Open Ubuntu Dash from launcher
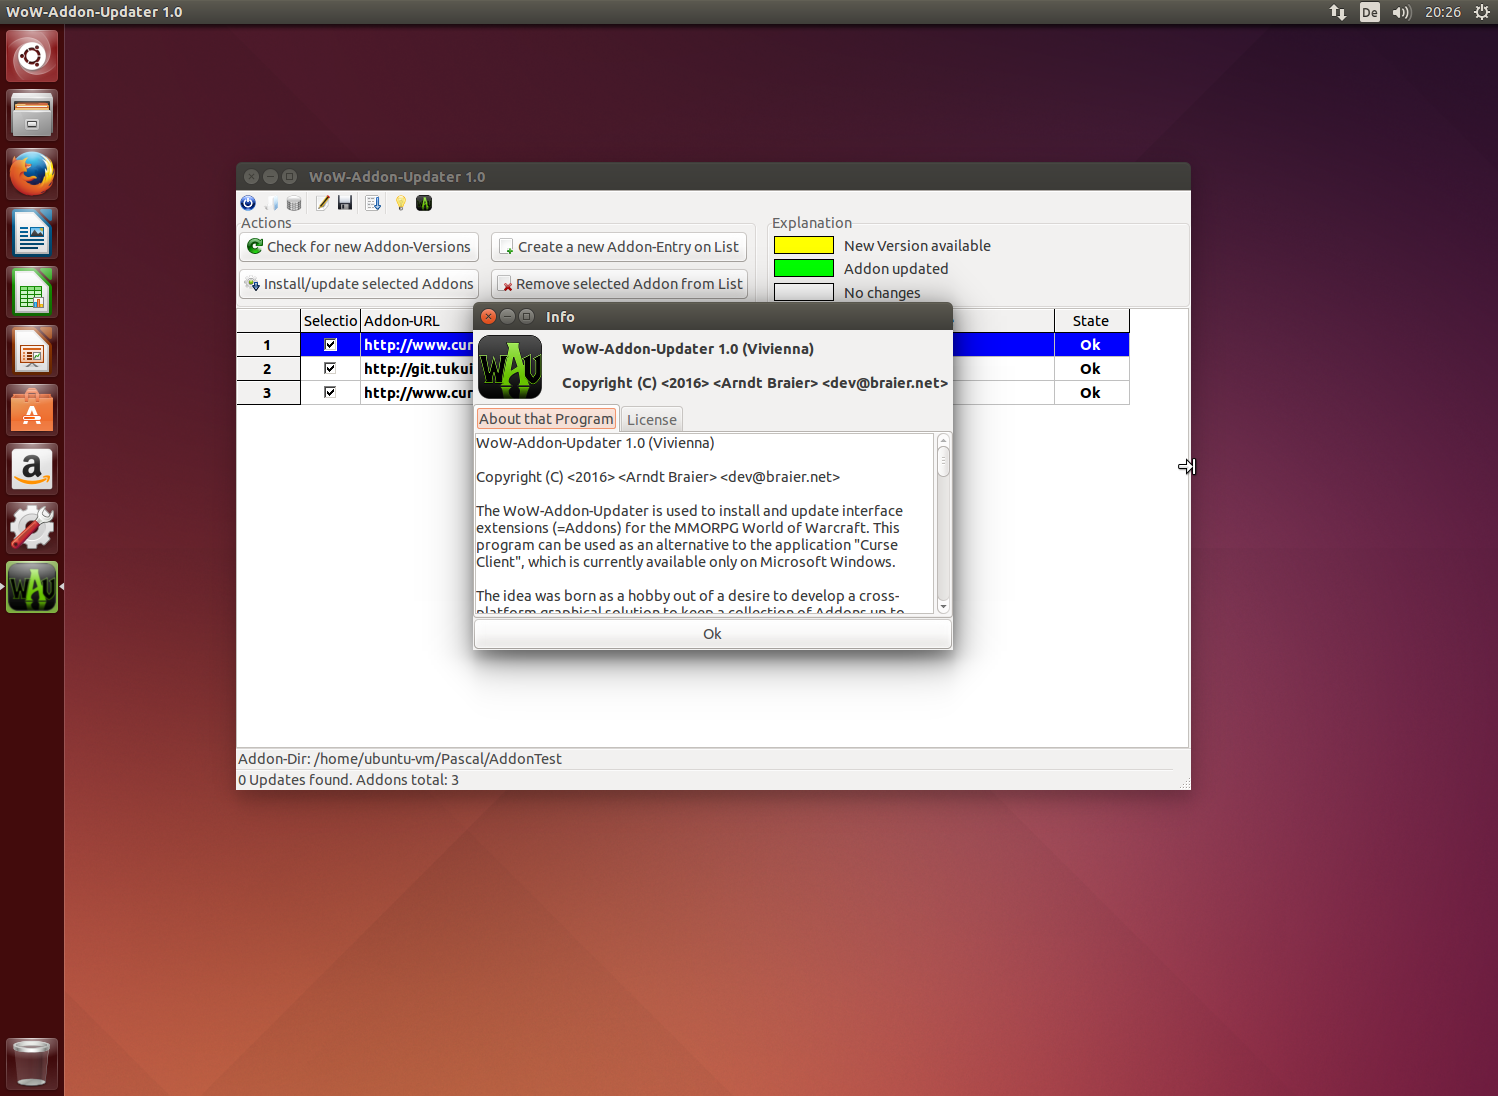Image resolution: width=1498 pixels, height=1096 pixels. click(x=32, y=56)
